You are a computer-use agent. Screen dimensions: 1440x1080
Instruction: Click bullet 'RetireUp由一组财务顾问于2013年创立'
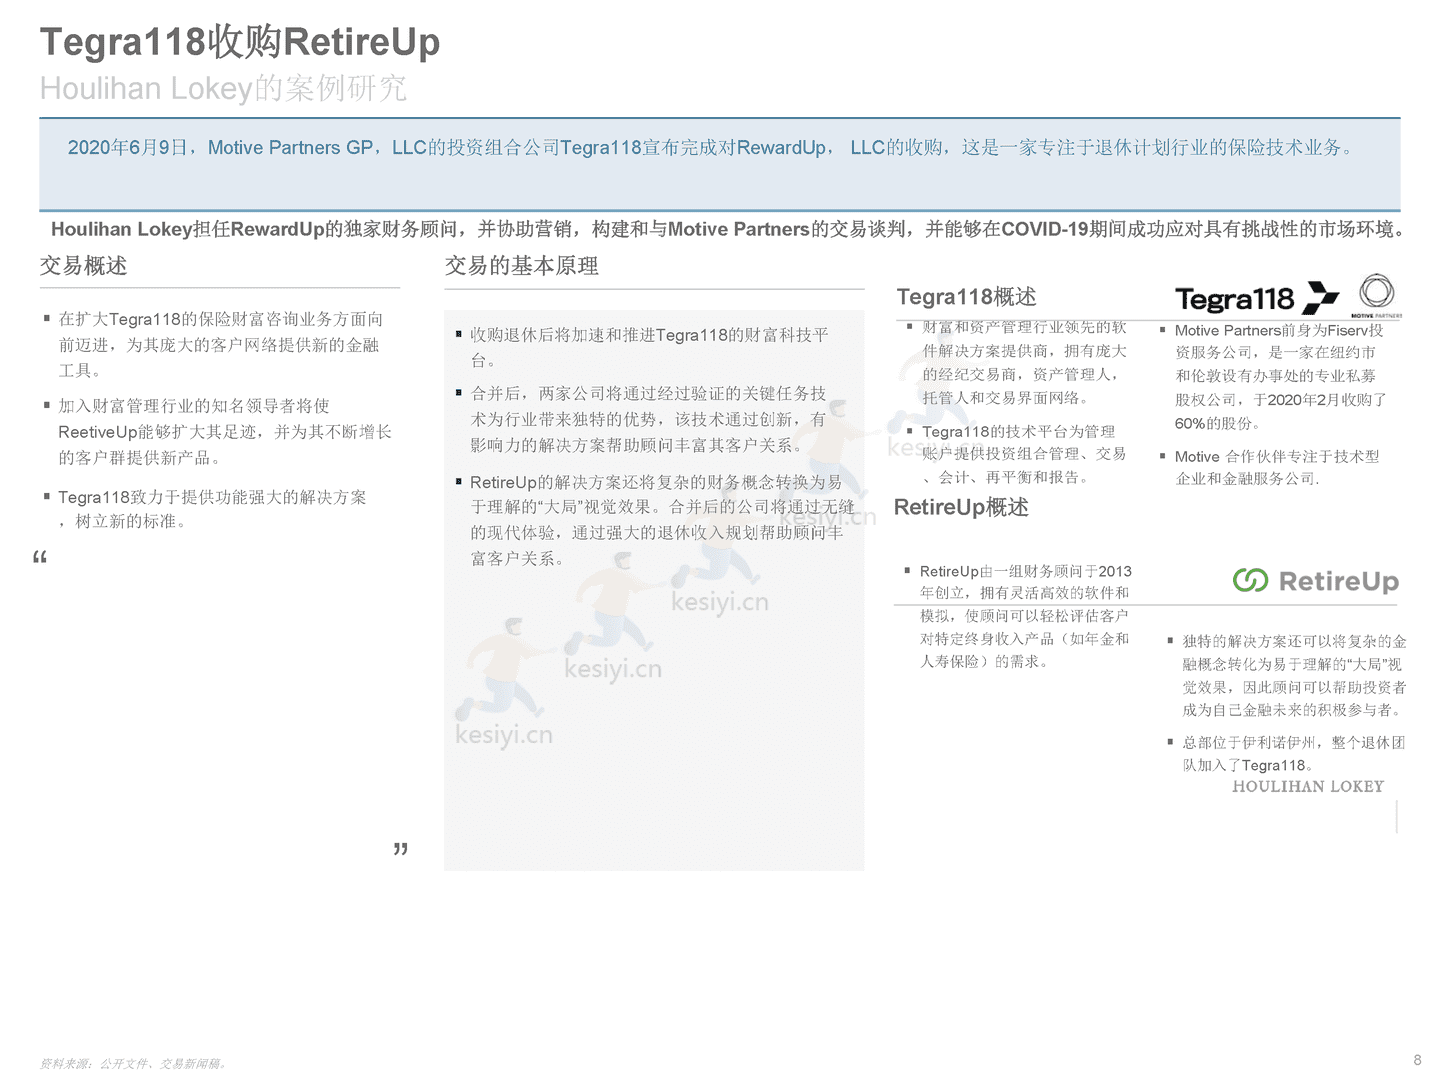coord(1018,616)
